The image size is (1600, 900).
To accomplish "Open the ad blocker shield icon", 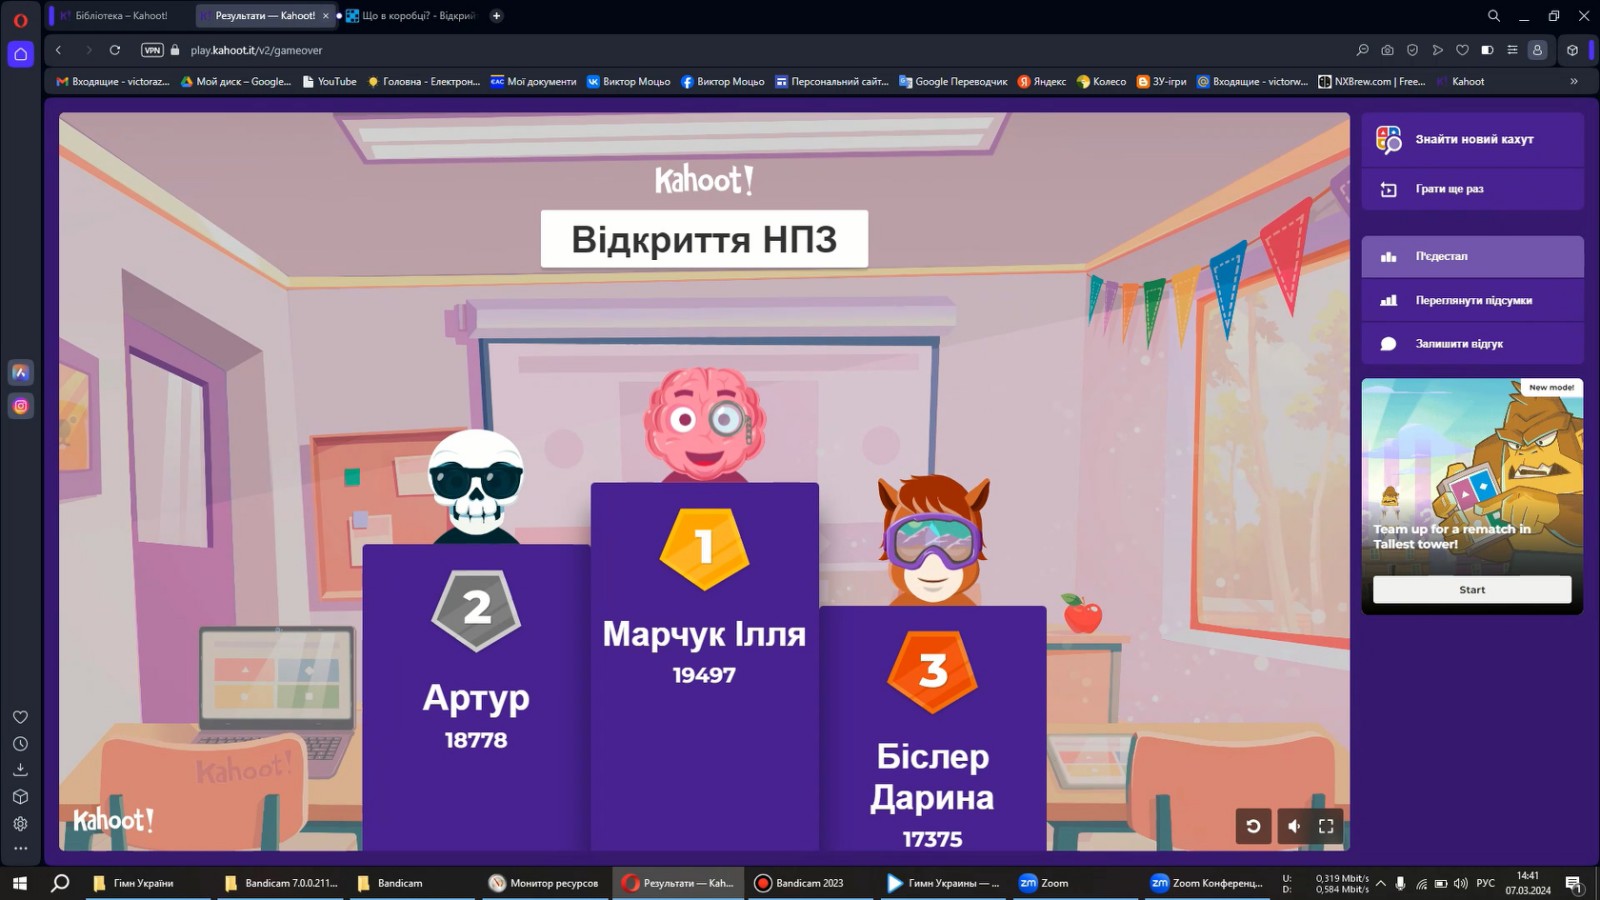I will 1412,50.
